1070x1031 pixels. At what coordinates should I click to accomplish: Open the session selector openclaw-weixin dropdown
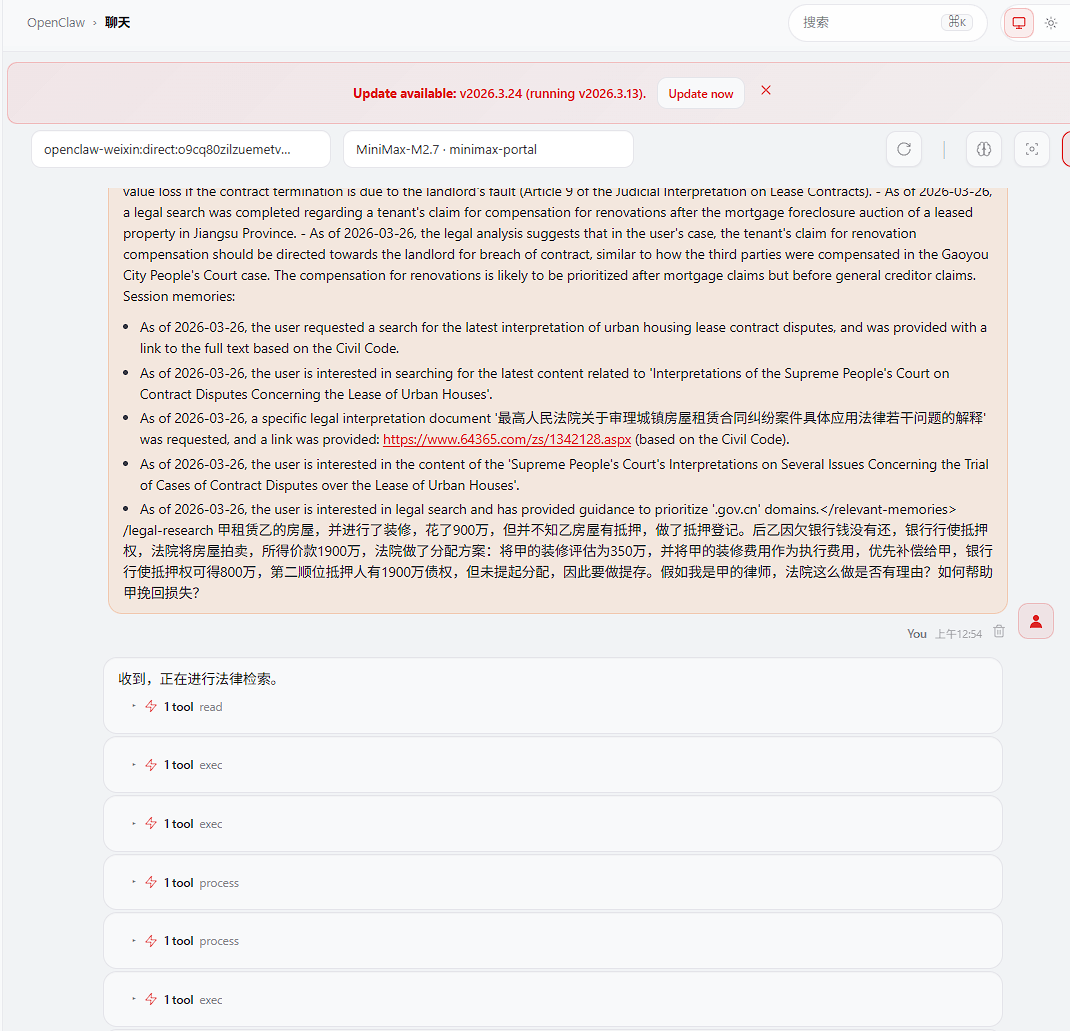pos(181,149)
